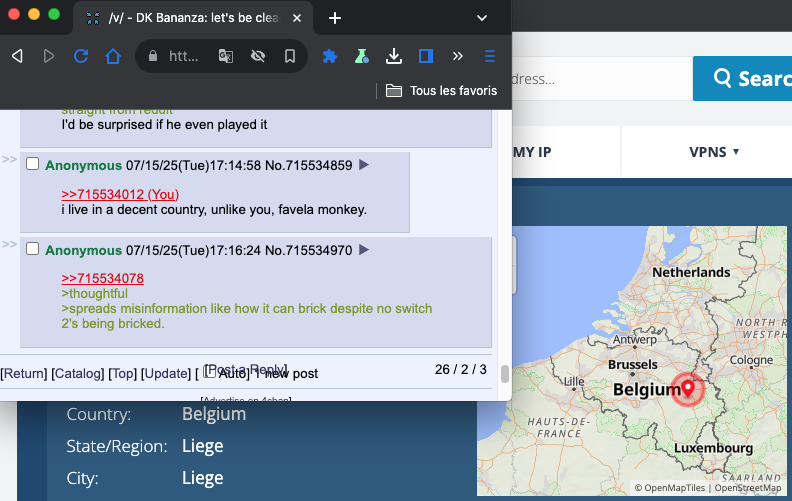Image resolution: width=792 pixels, height=501 pixels.
Task: Click the greentext line ">thoughtful"
Action: click(94, 293)
